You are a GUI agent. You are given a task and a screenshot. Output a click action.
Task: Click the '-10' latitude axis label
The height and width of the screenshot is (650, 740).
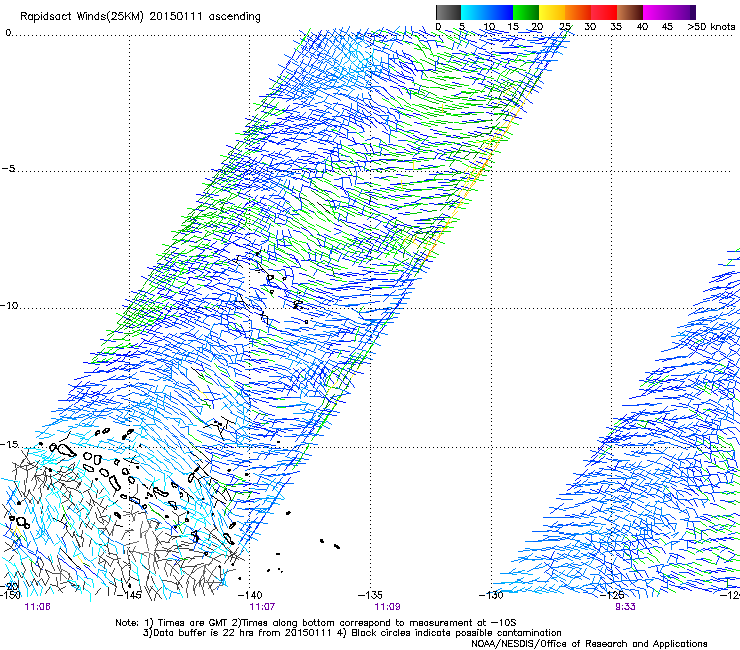[9, 305]
